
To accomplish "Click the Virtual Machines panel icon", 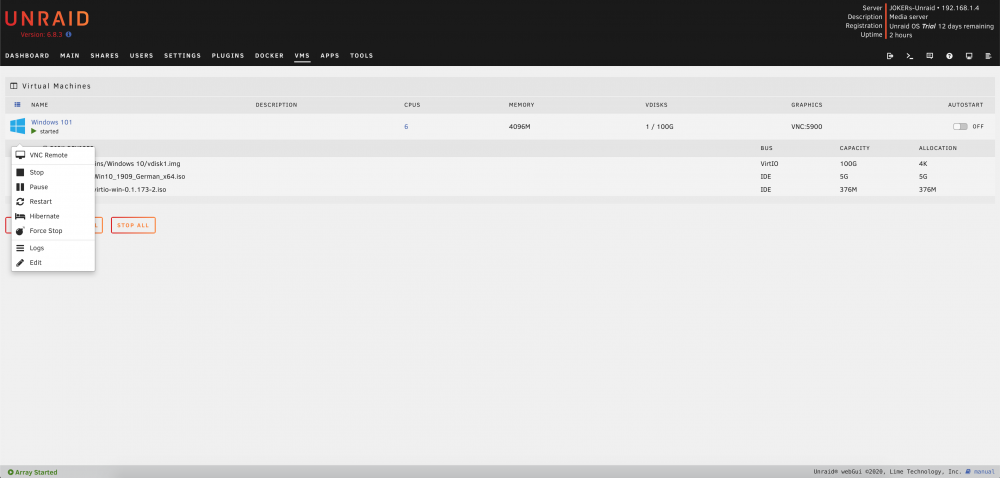I will (14, 85).
